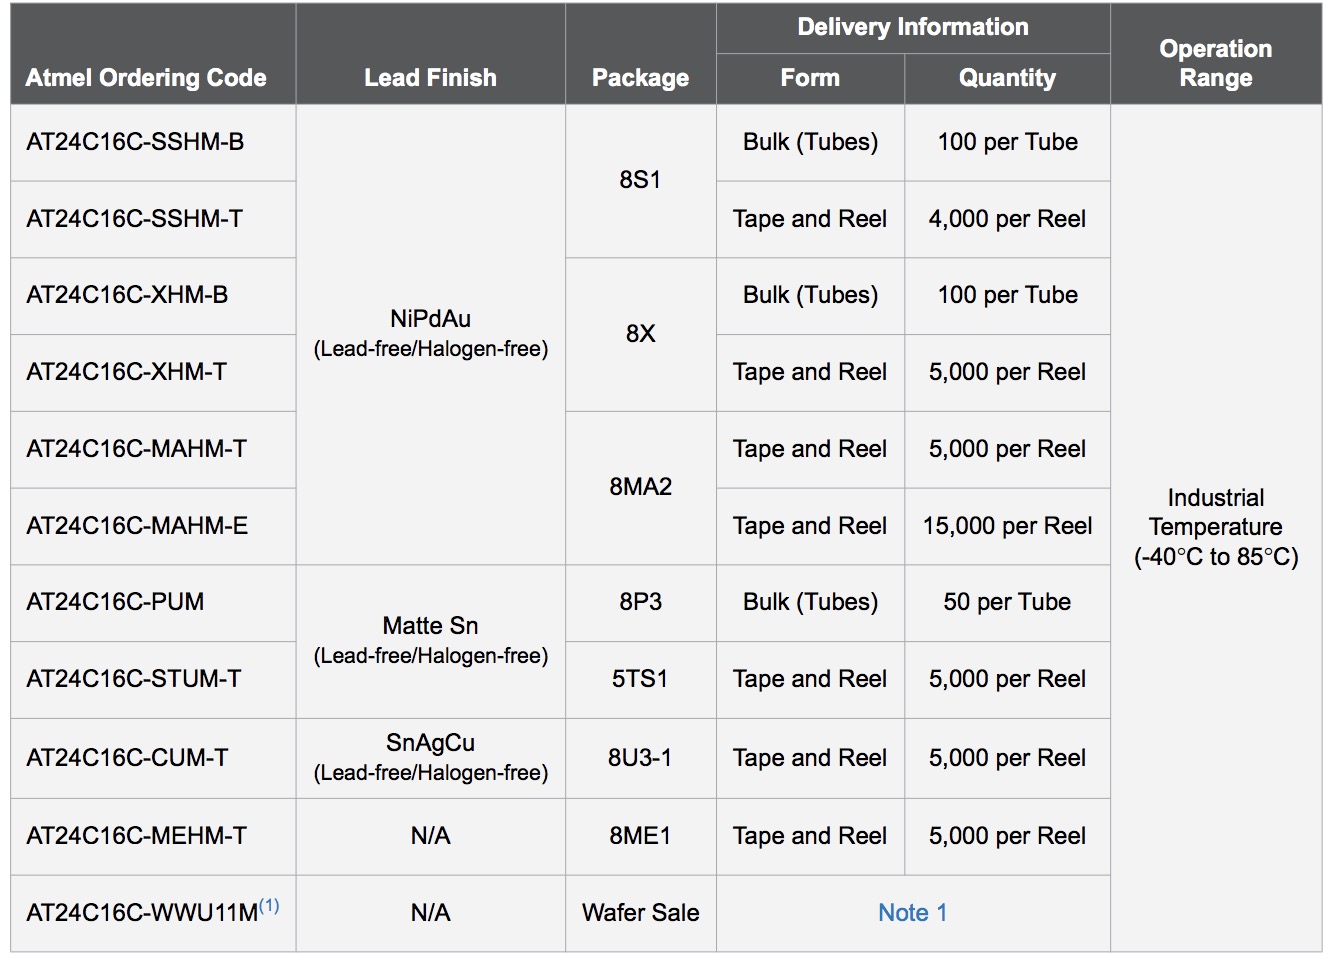Select the 8ME1 package cell
The width and height of the screenshot is (1344, 958).
640,836
